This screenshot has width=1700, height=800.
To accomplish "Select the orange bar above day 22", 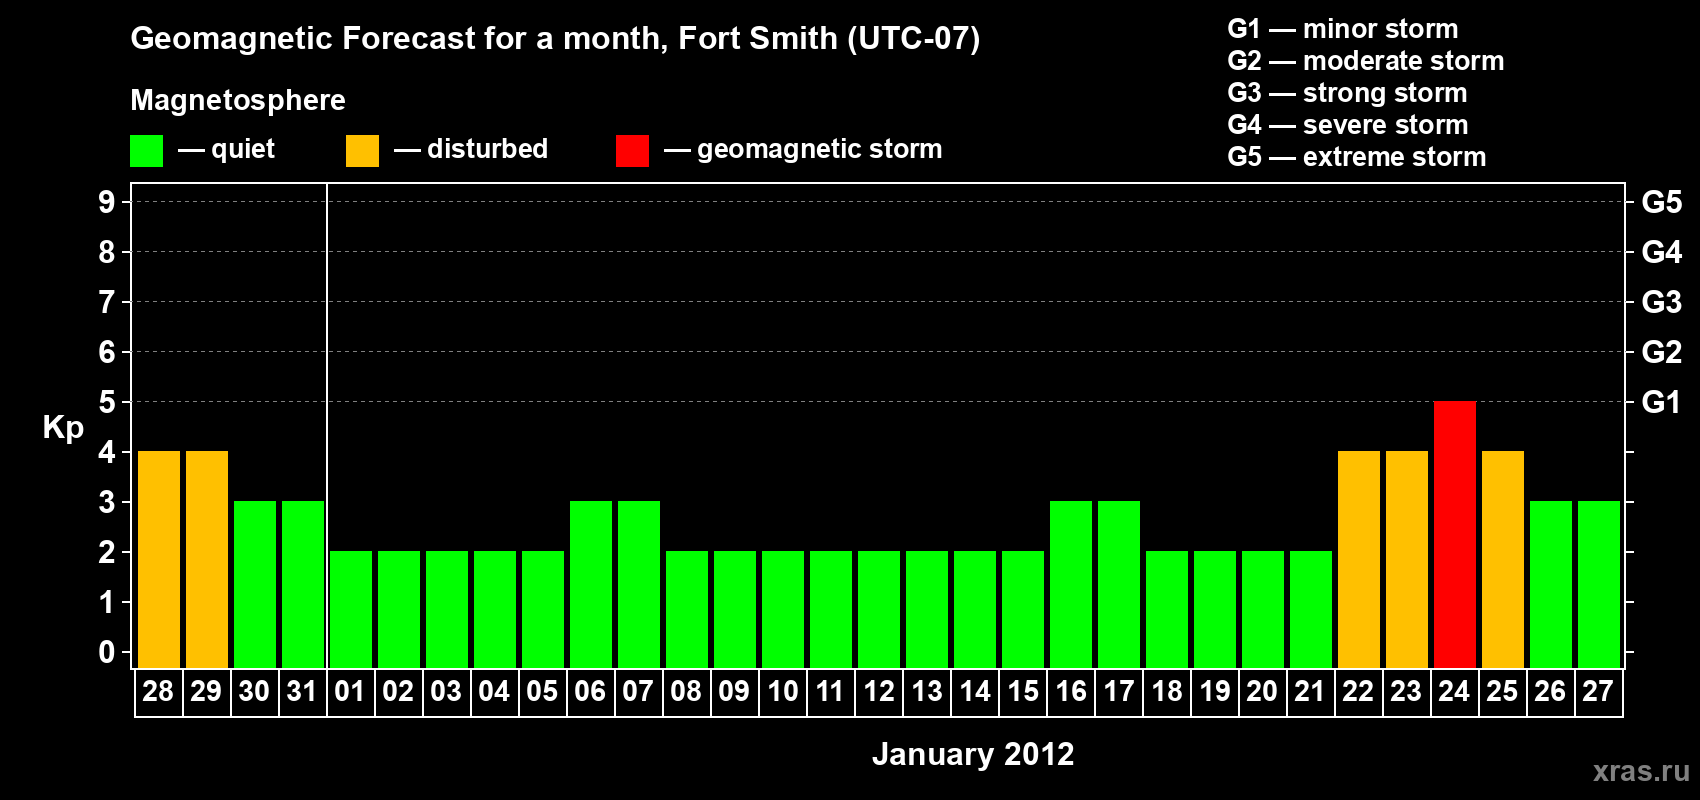I will 1359,559.
